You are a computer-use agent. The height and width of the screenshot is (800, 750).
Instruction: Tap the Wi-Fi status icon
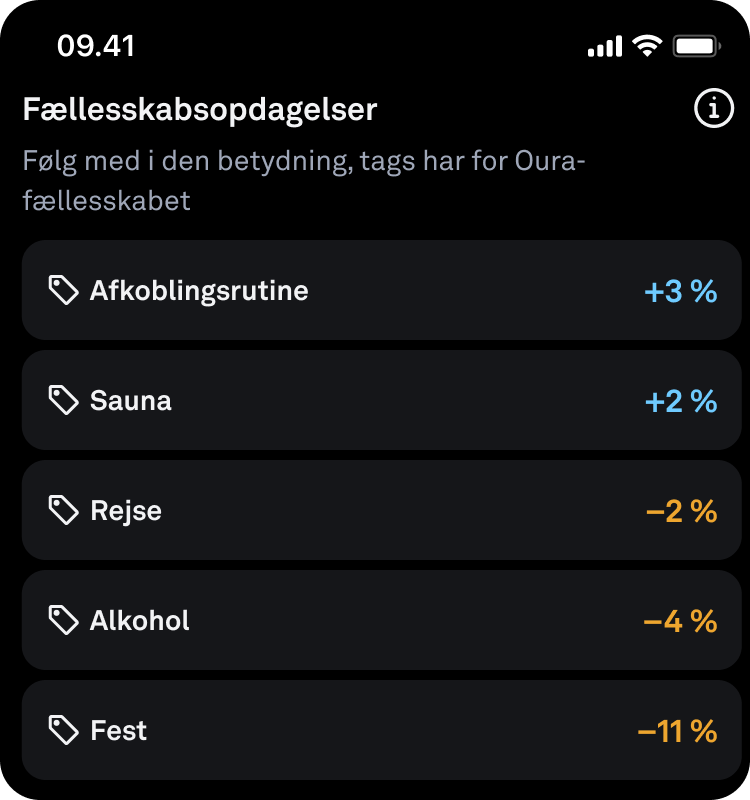click(647, 46)
